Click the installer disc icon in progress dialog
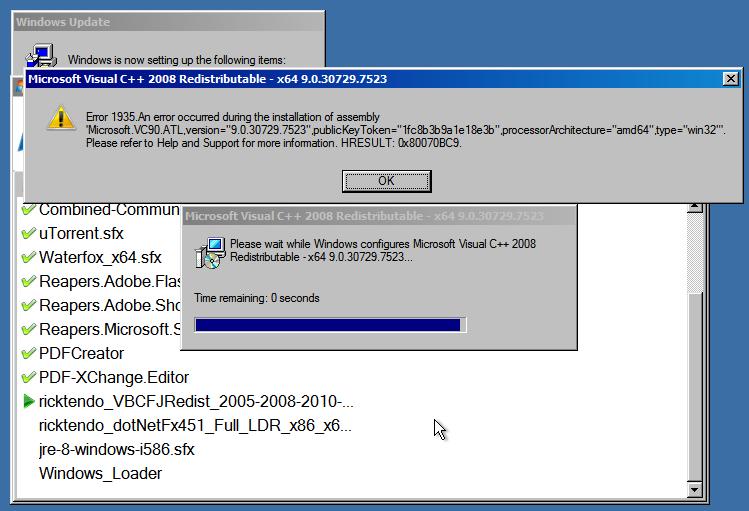 coord(210,252)
